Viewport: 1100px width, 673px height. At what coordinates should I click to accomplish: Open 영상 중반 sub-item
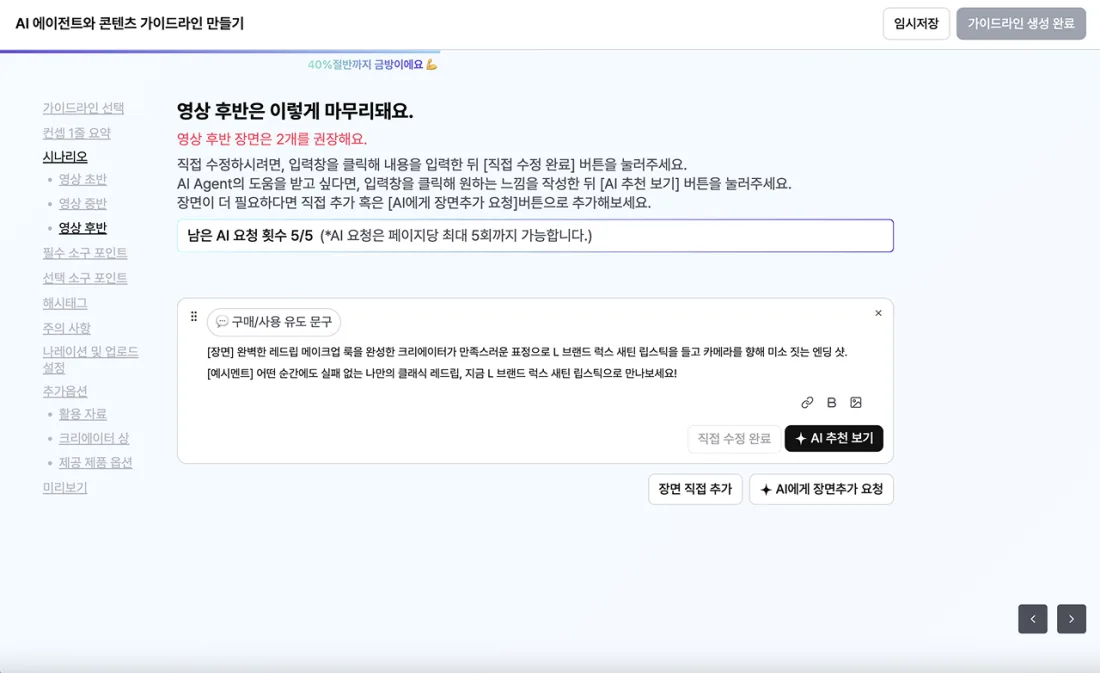point(82,204)
